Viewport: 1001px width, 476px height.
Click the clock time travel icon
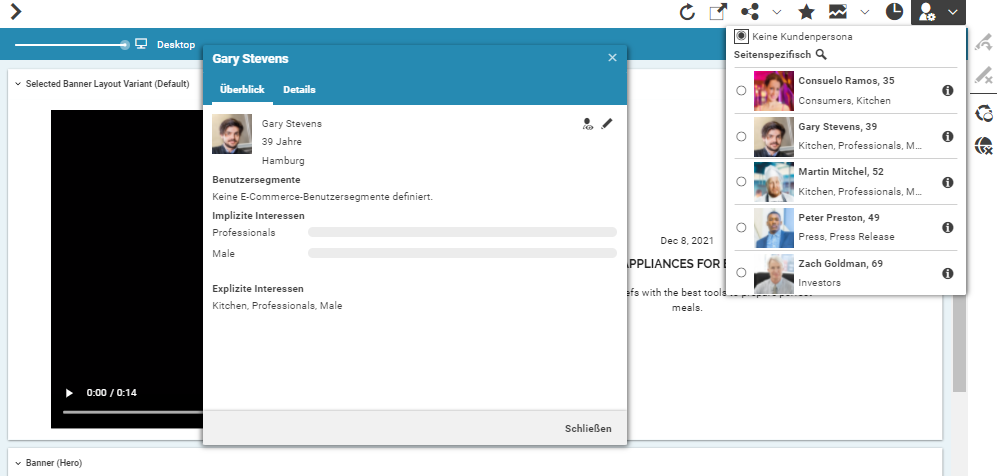pyautogui.click(x=894, y=12)
